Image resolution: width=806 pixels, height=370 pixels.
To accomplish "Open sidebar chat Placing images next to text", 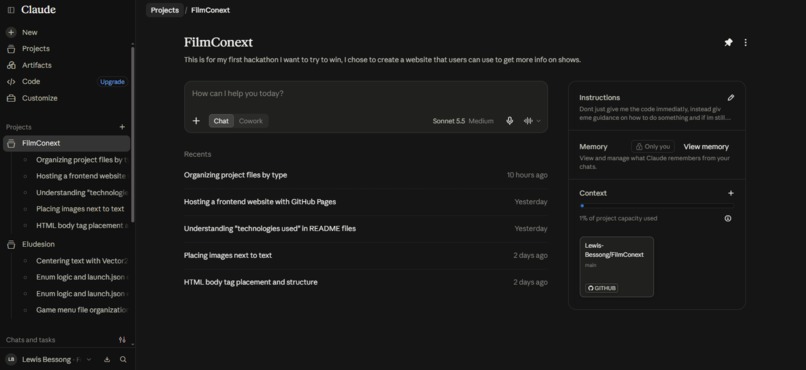I will pos(80,209).
